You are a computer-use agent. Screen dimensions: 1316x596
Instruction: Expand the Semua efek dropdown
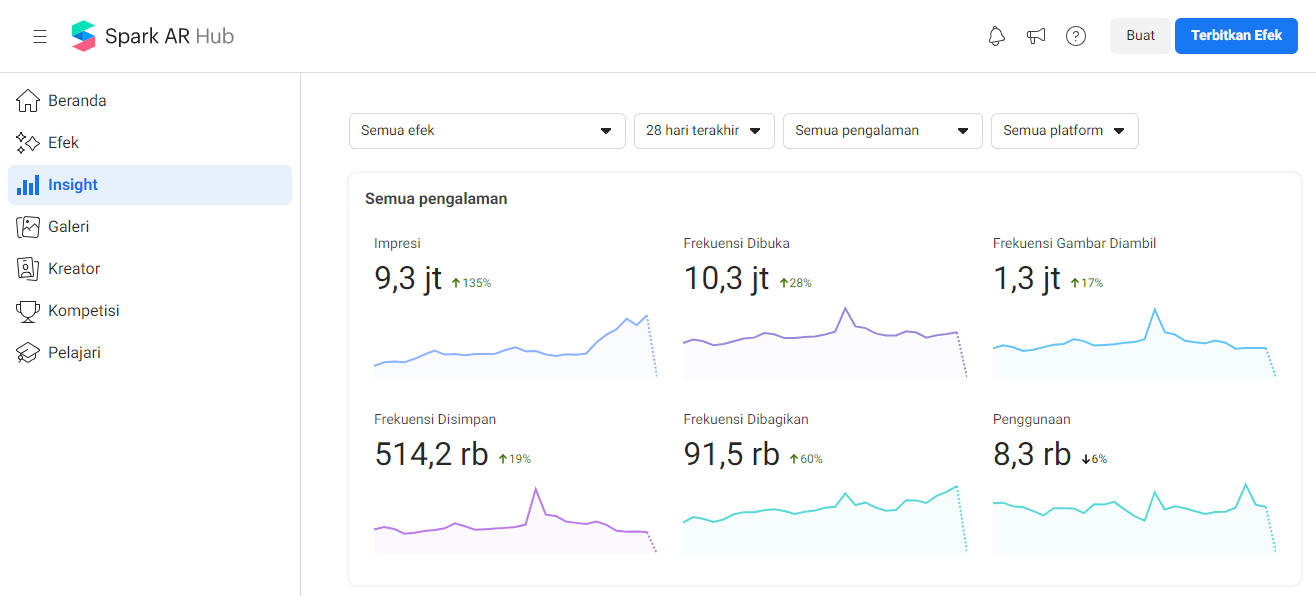[486, 131]
